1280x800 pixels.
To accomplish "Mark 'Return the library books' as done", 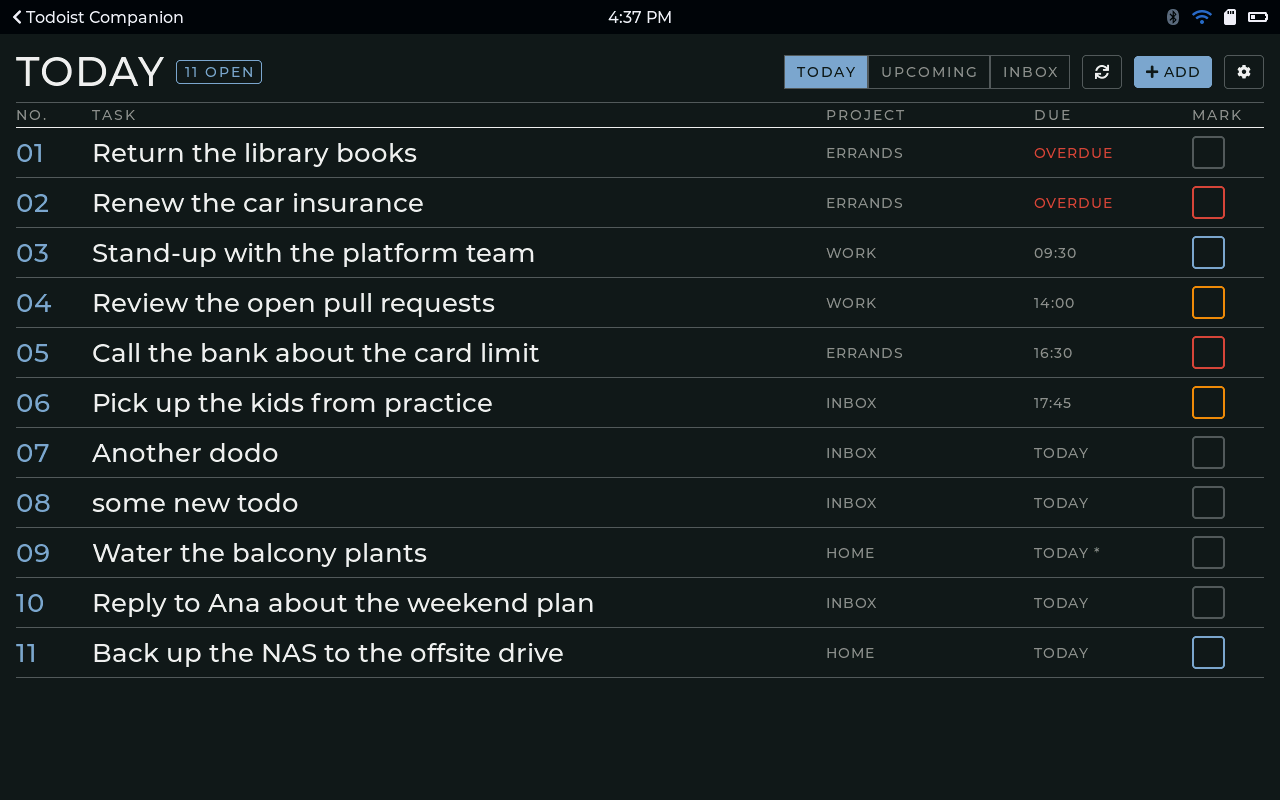I will [x=1208, y=153].
